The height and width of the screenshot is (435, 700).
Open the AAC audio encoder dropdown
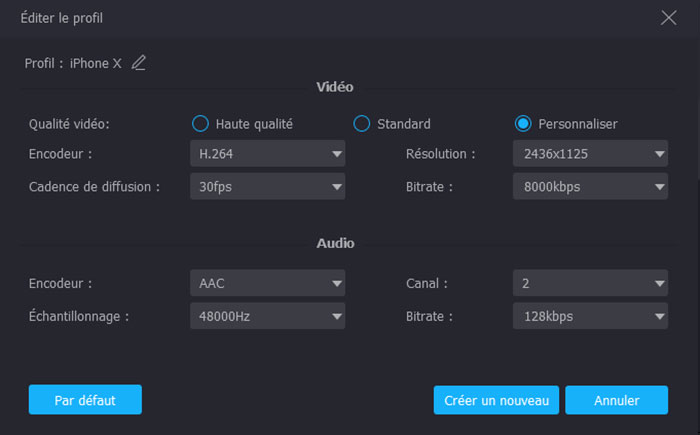point(267,284)
